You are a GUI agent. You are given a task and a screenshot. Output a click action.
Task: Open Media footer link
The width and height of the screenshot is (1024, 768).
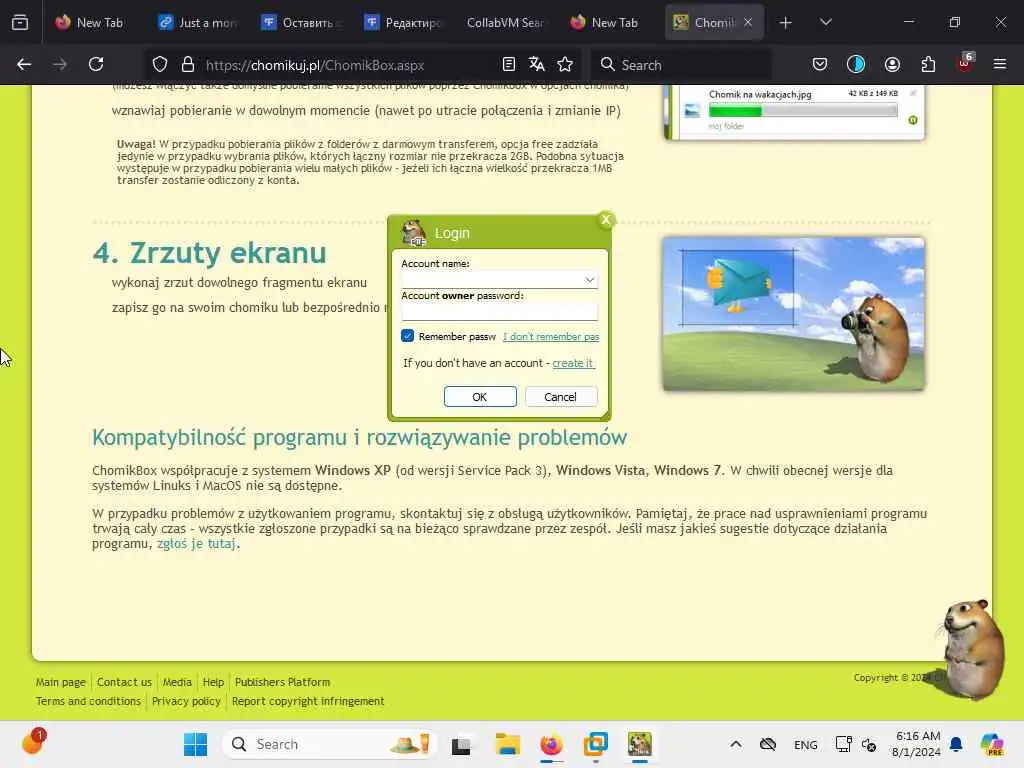point(177,682)
